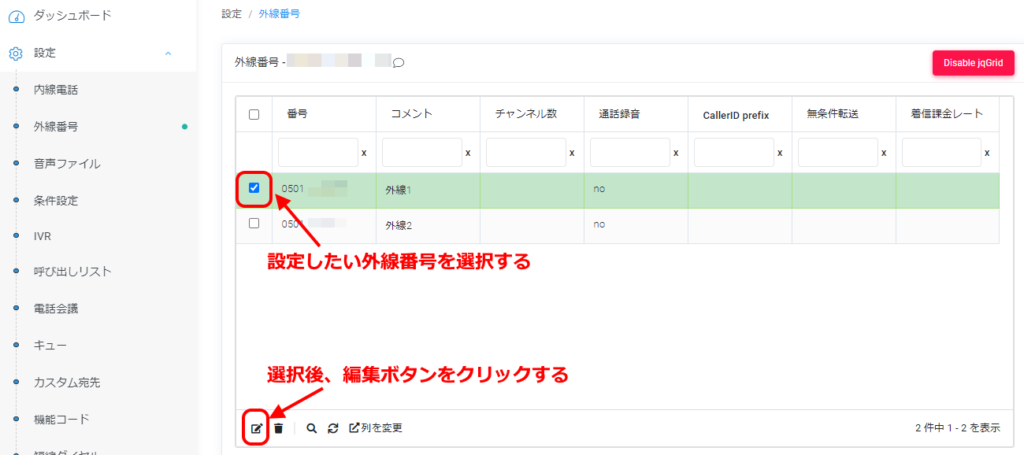The width and height of the screenshot is (1024, 455).
Task: Open 列を変更 column chooser
Action: coord(375,428)
